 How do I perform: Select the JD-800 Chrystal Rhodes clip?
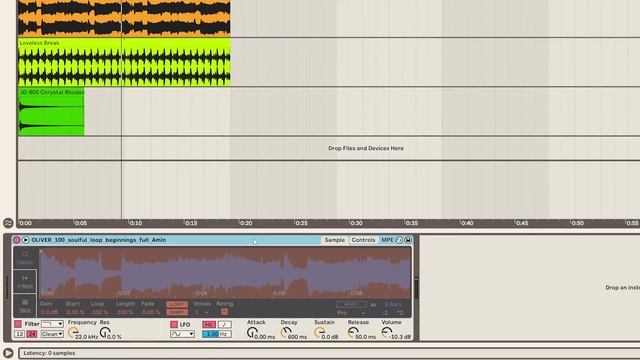coord(51,111)
